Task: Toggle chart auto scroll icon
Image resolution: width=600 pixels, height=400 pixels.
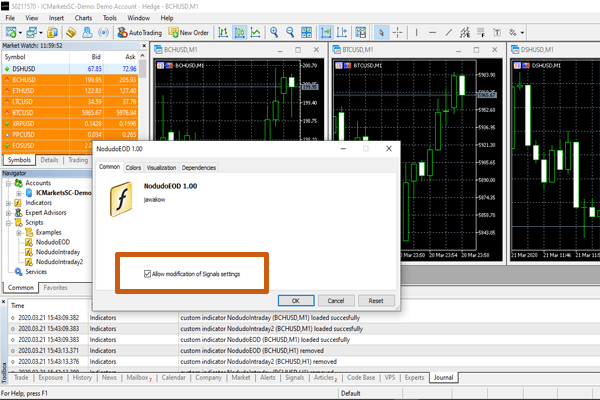Action: click(x=326, y=33)
